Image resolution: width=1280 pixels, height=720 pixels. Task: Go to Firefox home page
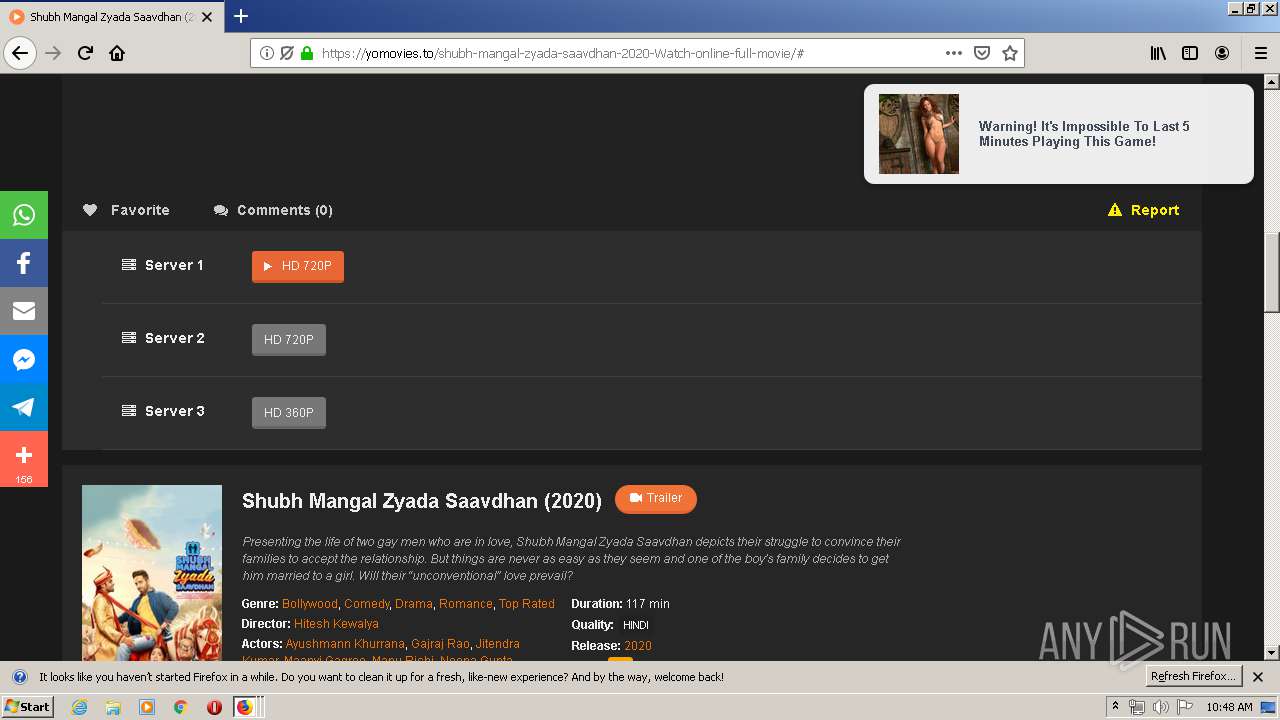[117, 53]
